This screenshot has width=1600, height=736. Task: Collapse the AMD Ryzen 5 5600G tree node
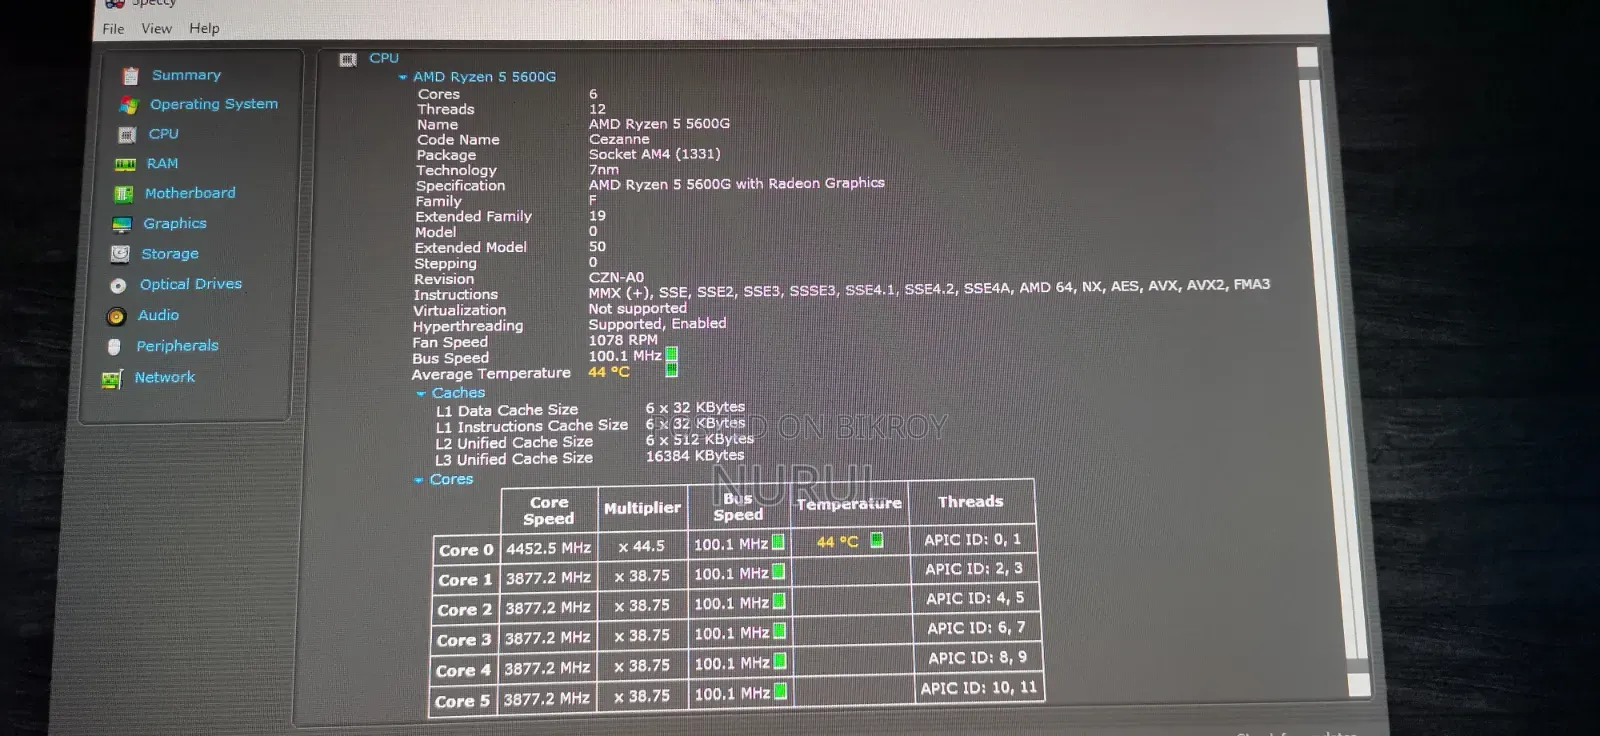tap(403, 77)
